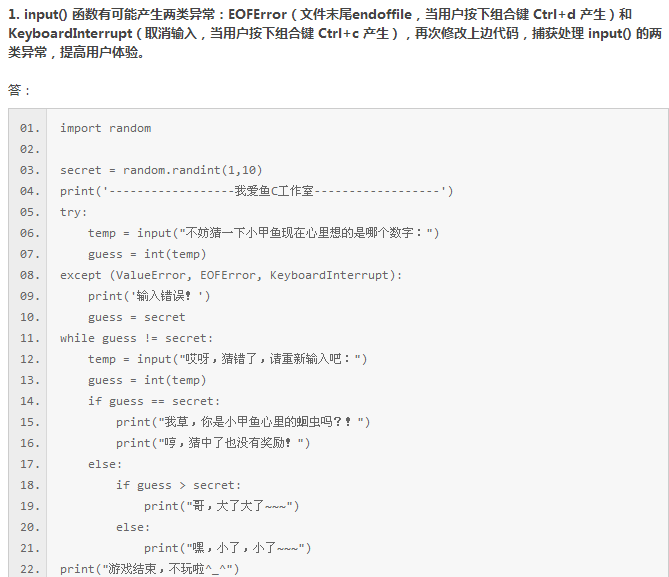Click line number 01.

[30, 128]
